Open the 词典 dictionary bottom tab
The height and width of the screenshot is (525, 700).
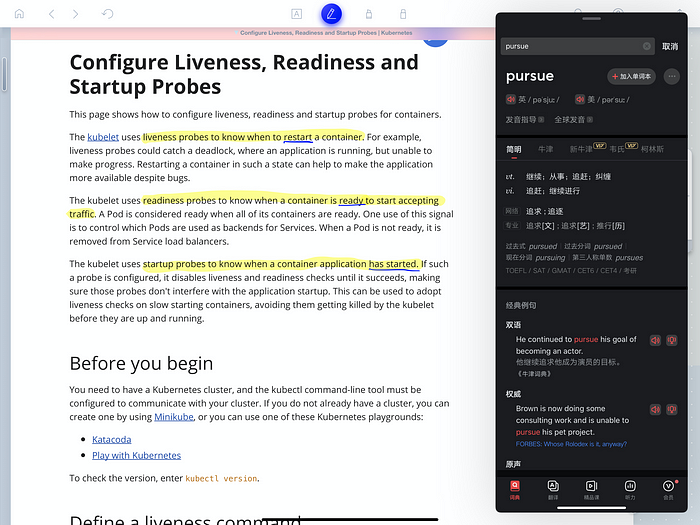[515, 489]
